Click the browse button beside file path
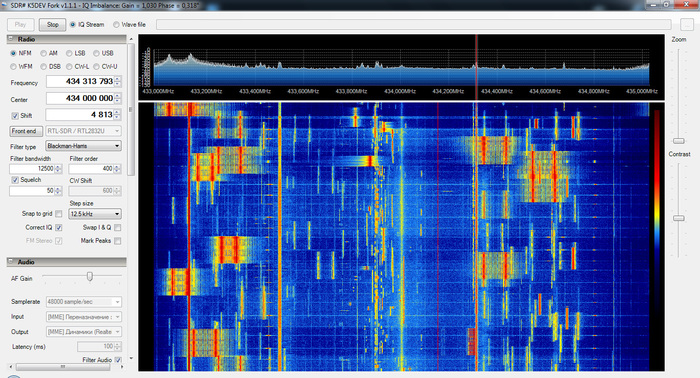The image size is (700, 378). click(x=686, y=25)
